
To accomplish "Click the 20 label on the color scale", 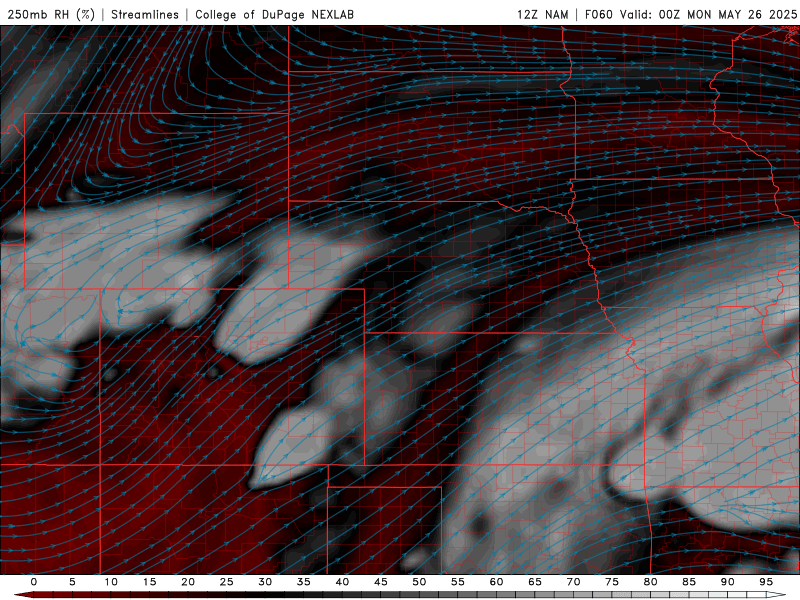I will point(188,582).
